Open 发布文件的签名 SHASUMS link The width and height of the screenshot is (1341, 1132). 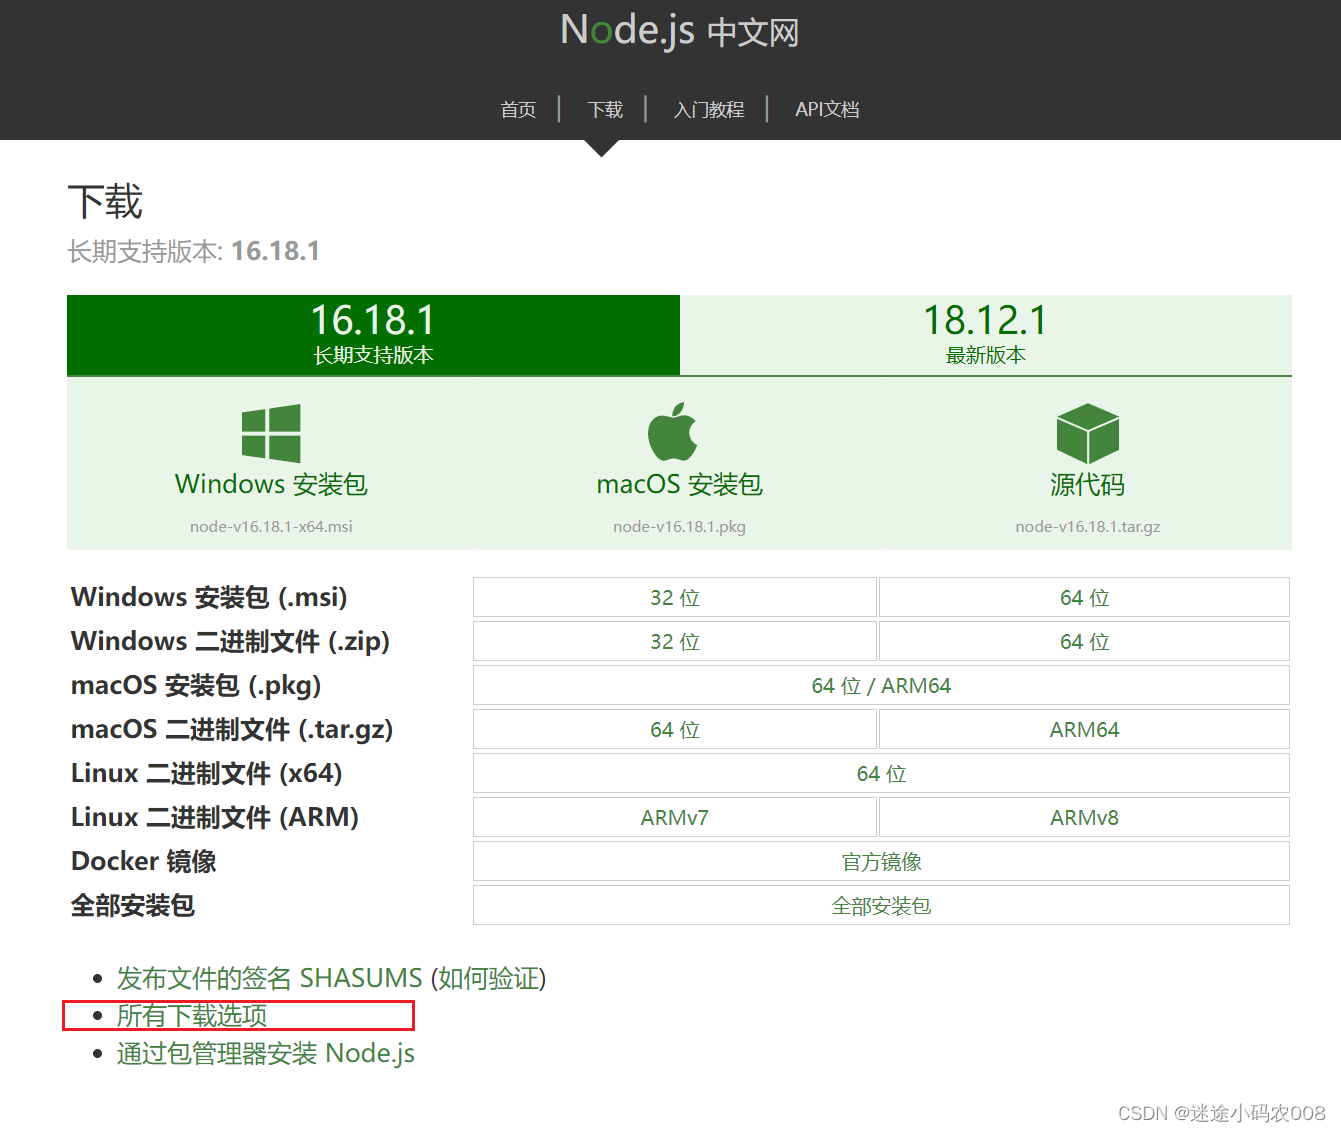pos(270,977)
